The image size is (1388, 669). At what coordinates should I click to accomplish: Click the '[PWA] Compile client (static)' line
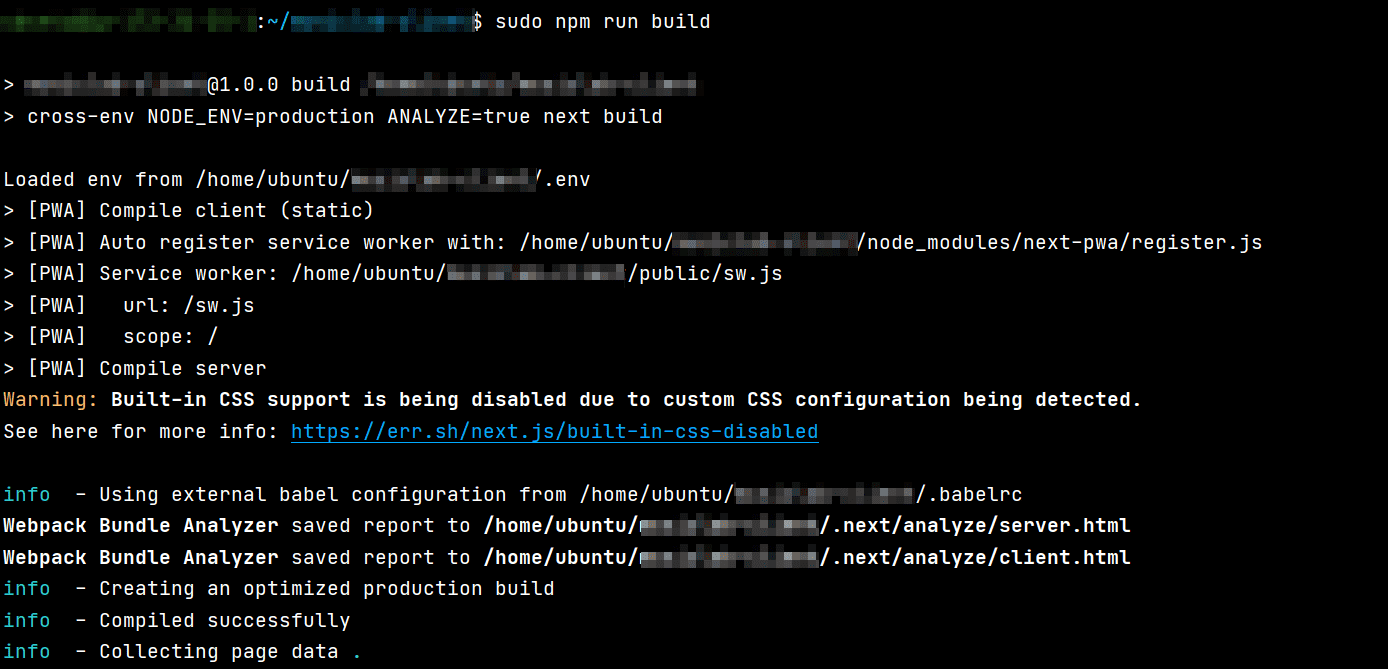200,211
